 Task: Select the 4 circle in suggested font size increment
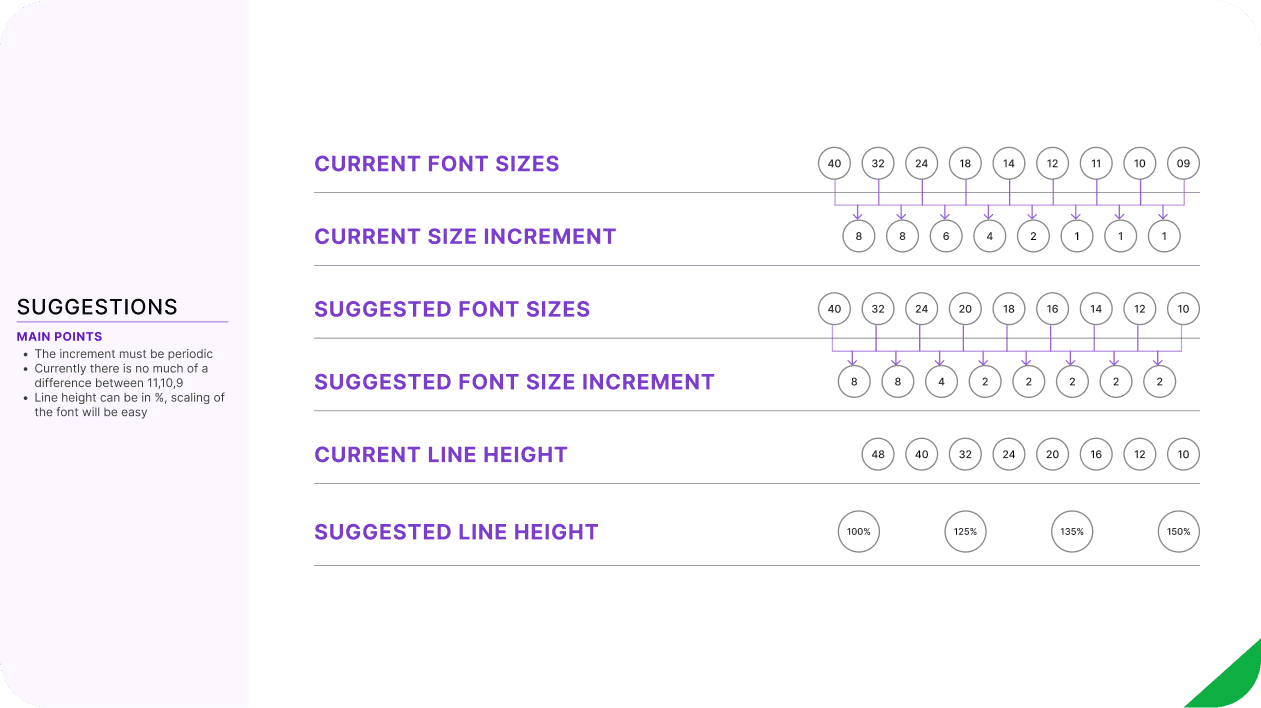point(941,382)
